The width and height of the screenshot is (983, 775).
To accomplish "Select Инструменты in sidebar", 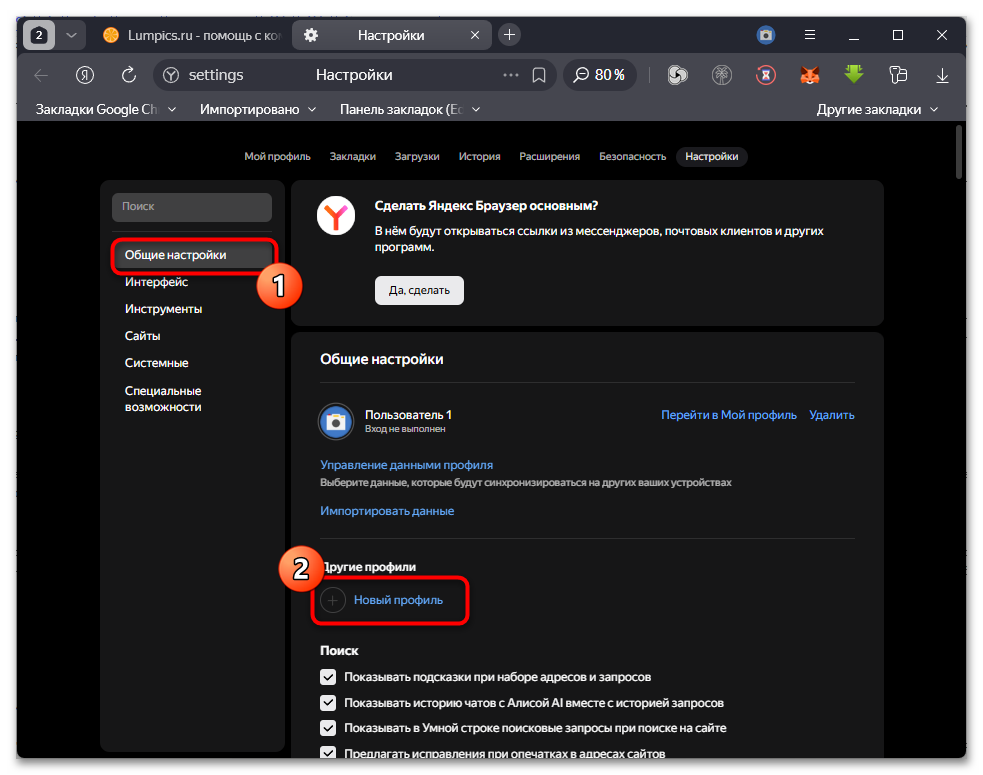I will coord(163,309).
